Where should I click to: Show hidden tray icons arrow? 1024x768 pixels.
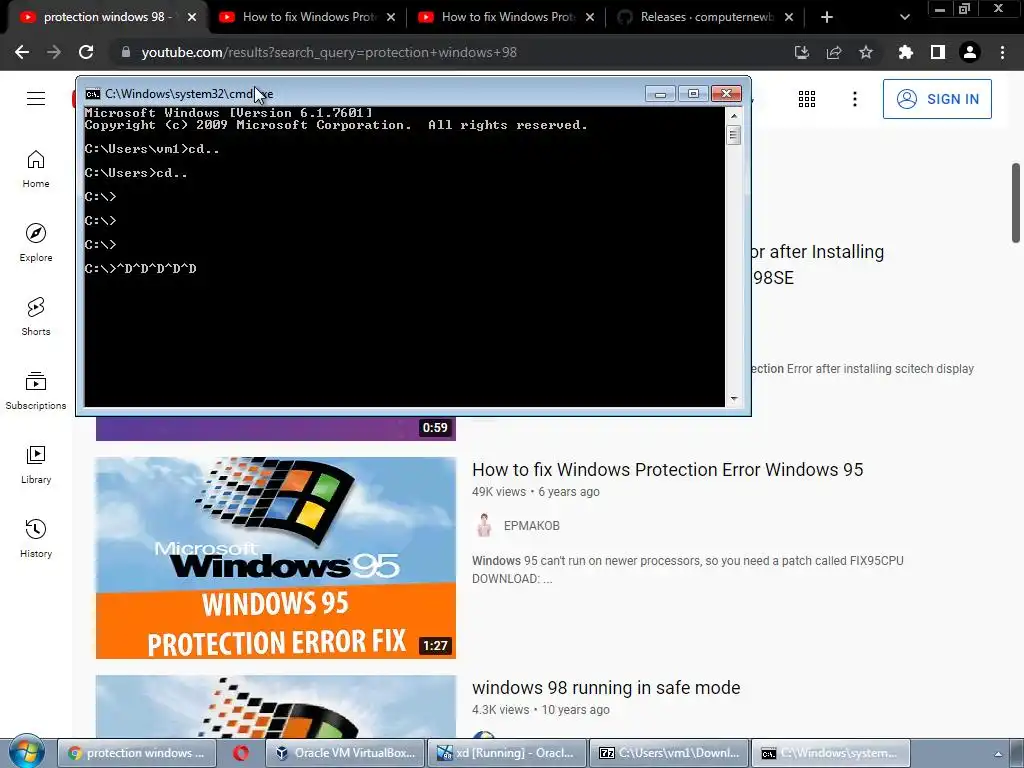click(x=997, y=754)
